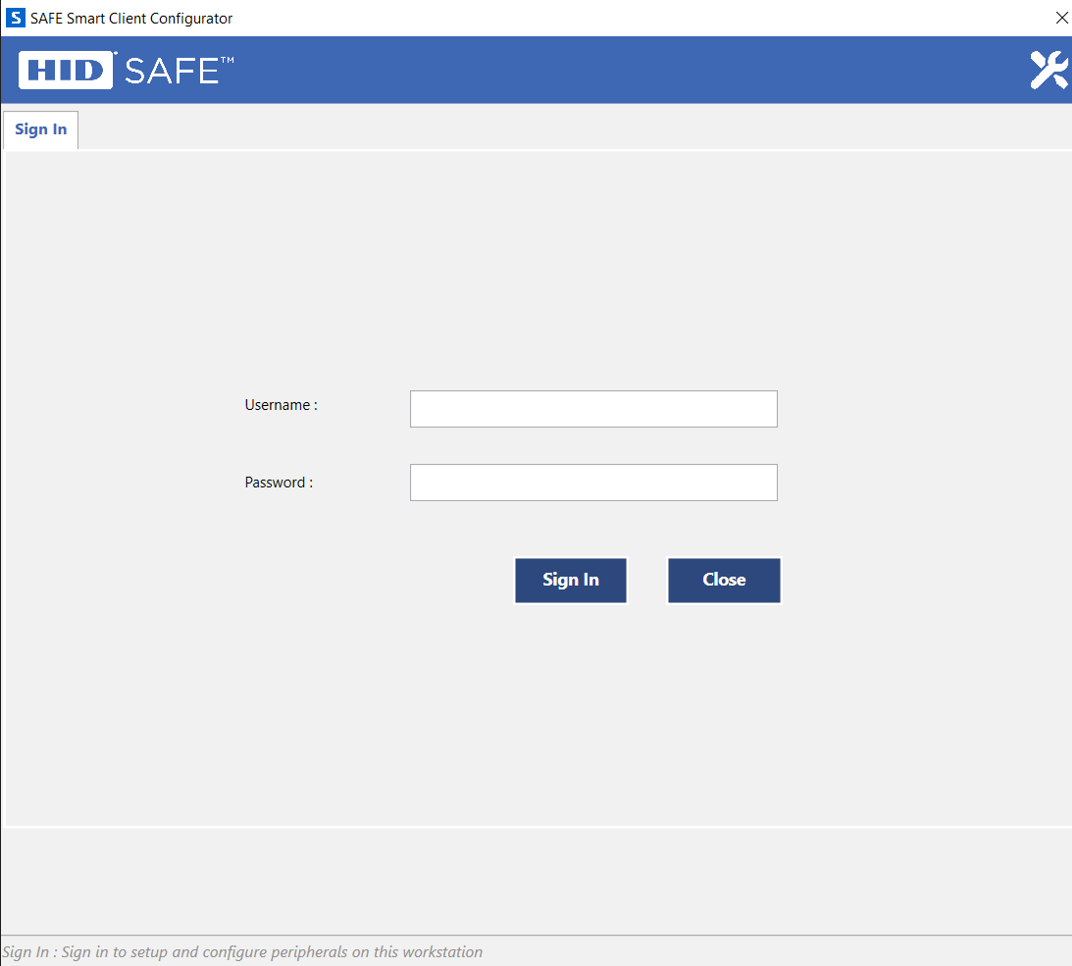Click the Close button

pyautogui.click(x=724, y=580)
